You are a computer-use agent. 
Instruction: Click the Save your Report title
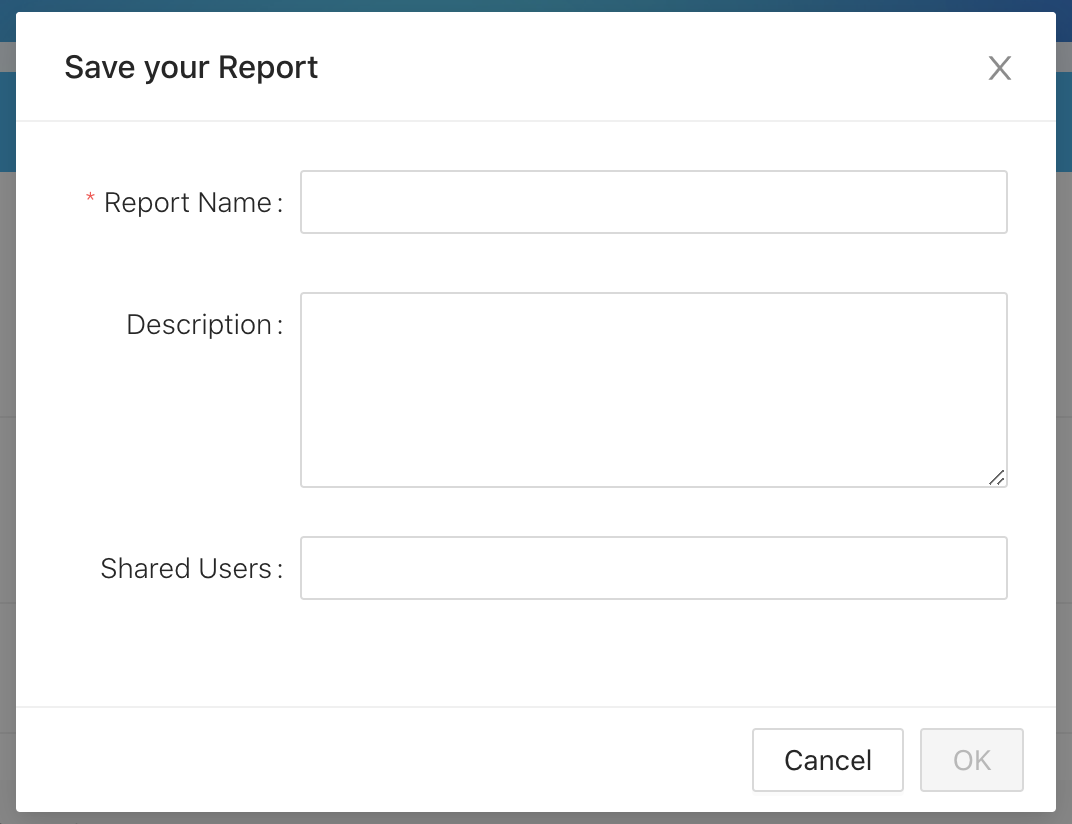[191, 67]
